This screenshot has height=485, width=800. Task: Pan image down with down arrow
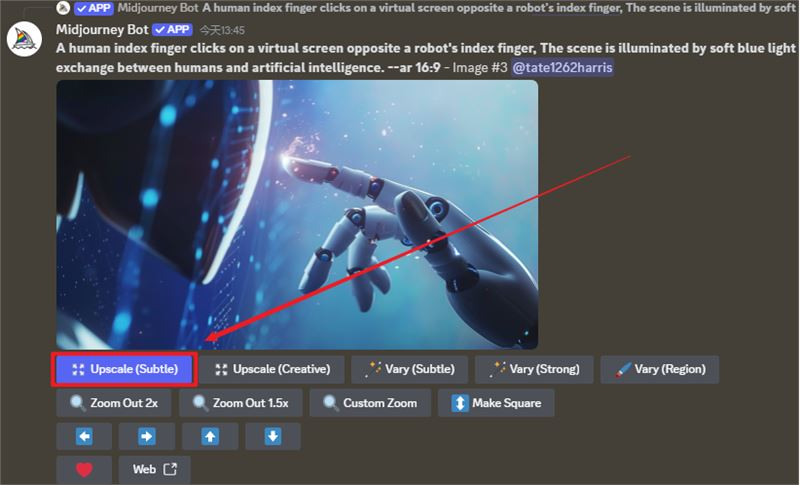tap(272, 436)
